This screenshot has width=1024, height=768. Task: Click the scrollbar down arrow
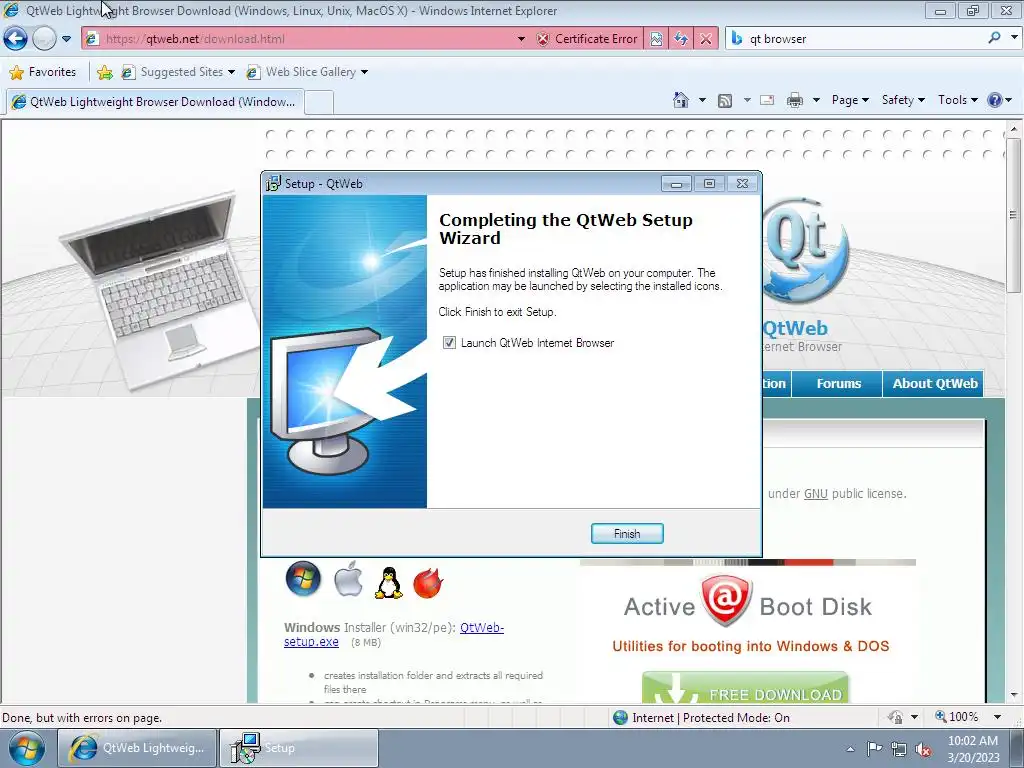click(x=1014, y=695)
